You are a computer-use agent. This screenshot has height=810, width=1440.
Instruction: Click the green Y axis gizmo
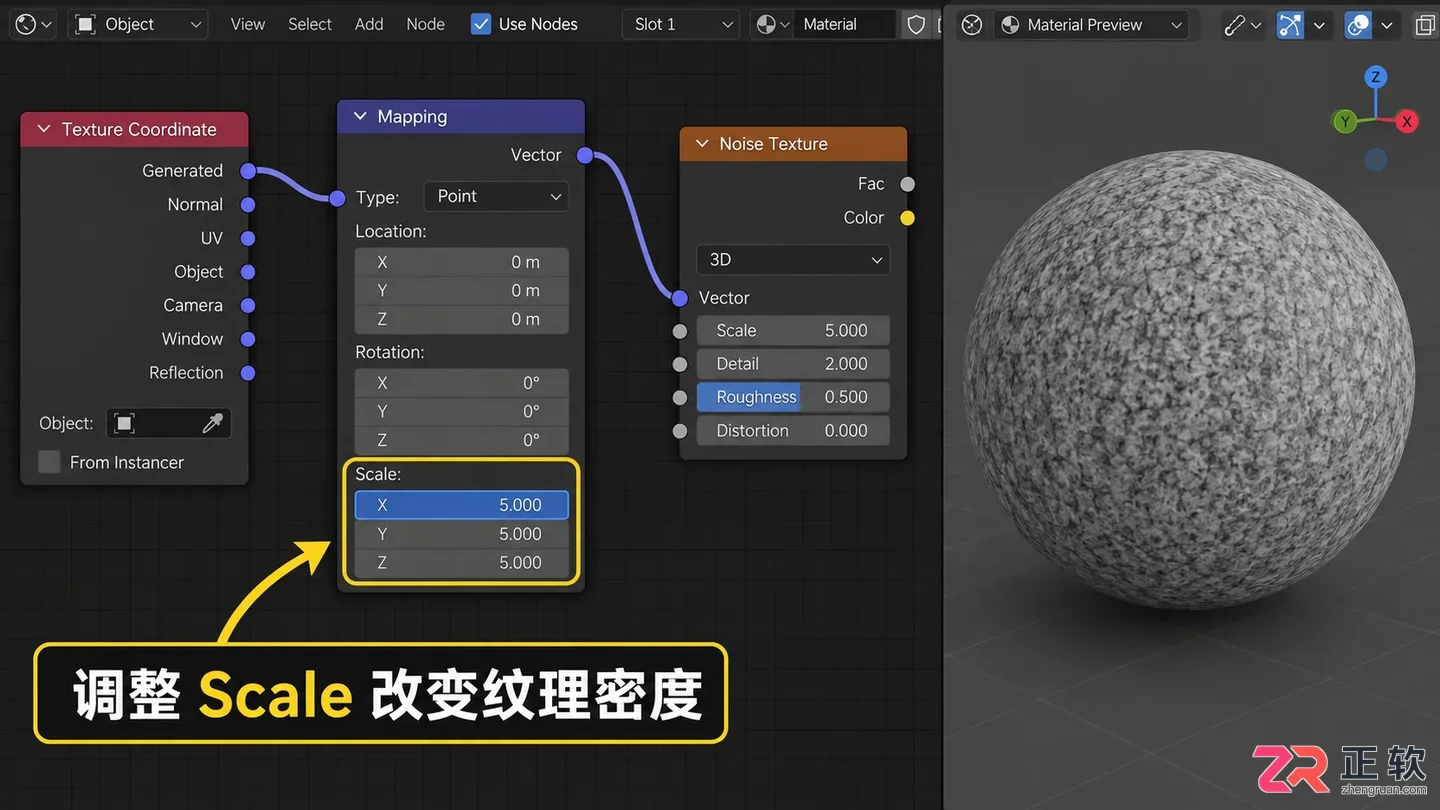(x=1345, y=122)
